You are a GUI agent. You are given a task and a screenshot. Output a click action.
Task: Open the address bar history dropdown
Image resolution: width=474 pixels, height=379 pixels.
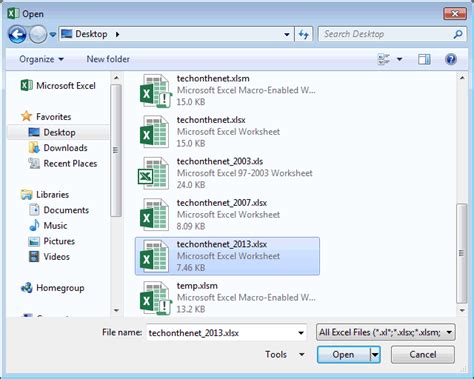287,34
